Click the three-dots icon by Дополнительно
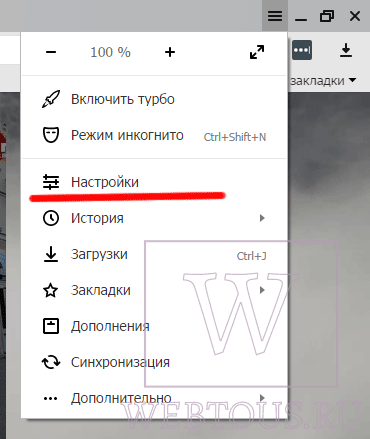Image resolution: width=370 pixels, height=439 pixels. click(x=51, y=398)
